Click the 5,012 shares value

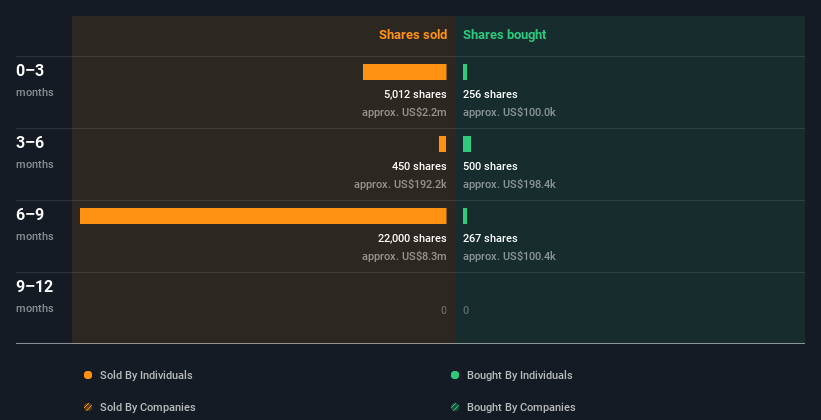415,94
